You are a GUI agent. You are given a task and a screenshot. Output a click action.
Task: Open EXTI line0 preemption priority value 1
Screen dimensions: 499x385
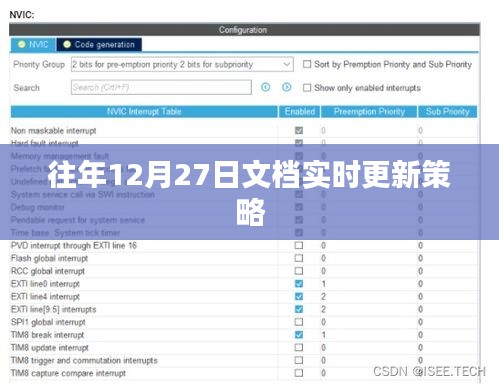pos(323,284)
